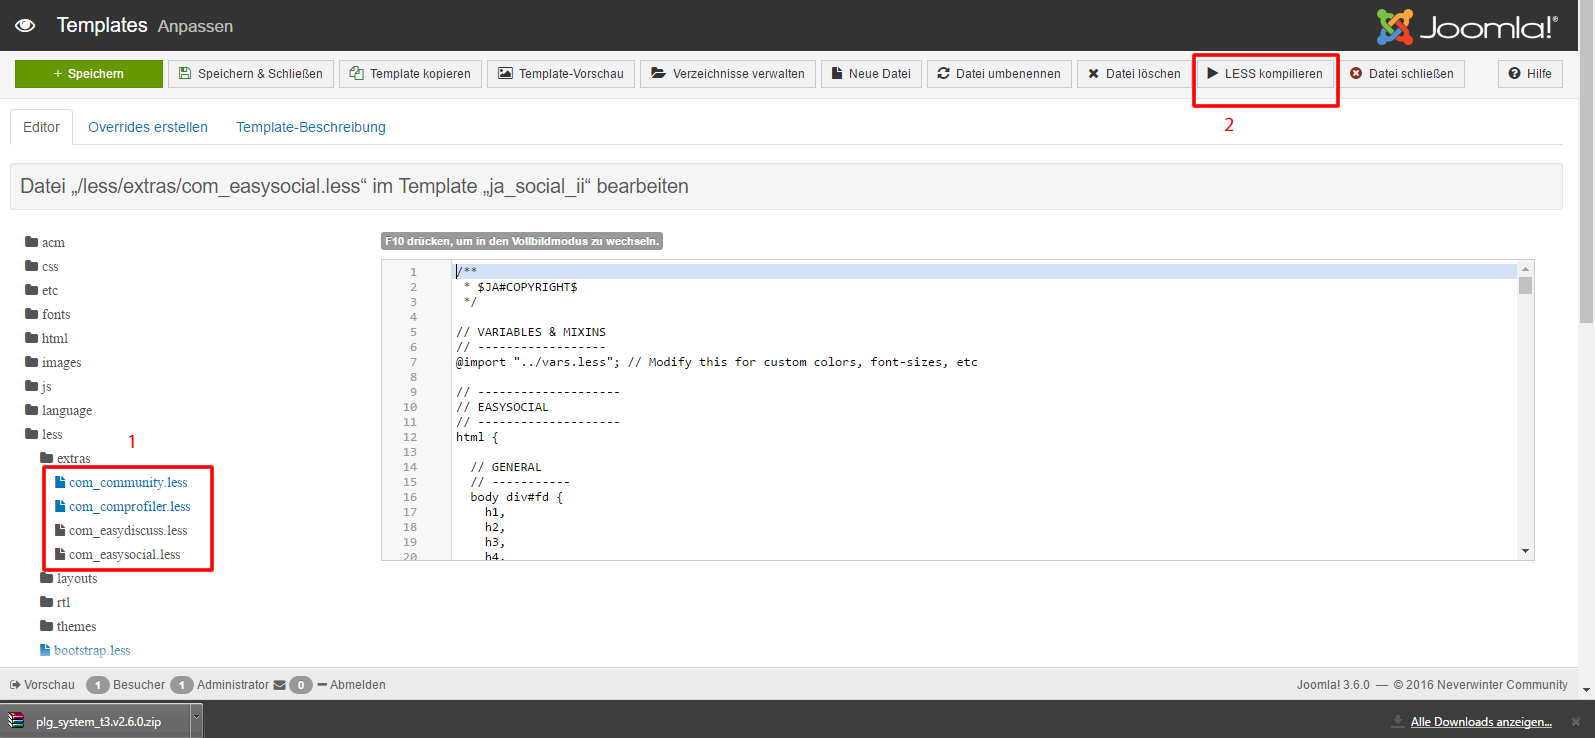This screenshot has height=738, width=1595.
Task: Open the Template-Beschreibung tab
Action: (310, 127)
